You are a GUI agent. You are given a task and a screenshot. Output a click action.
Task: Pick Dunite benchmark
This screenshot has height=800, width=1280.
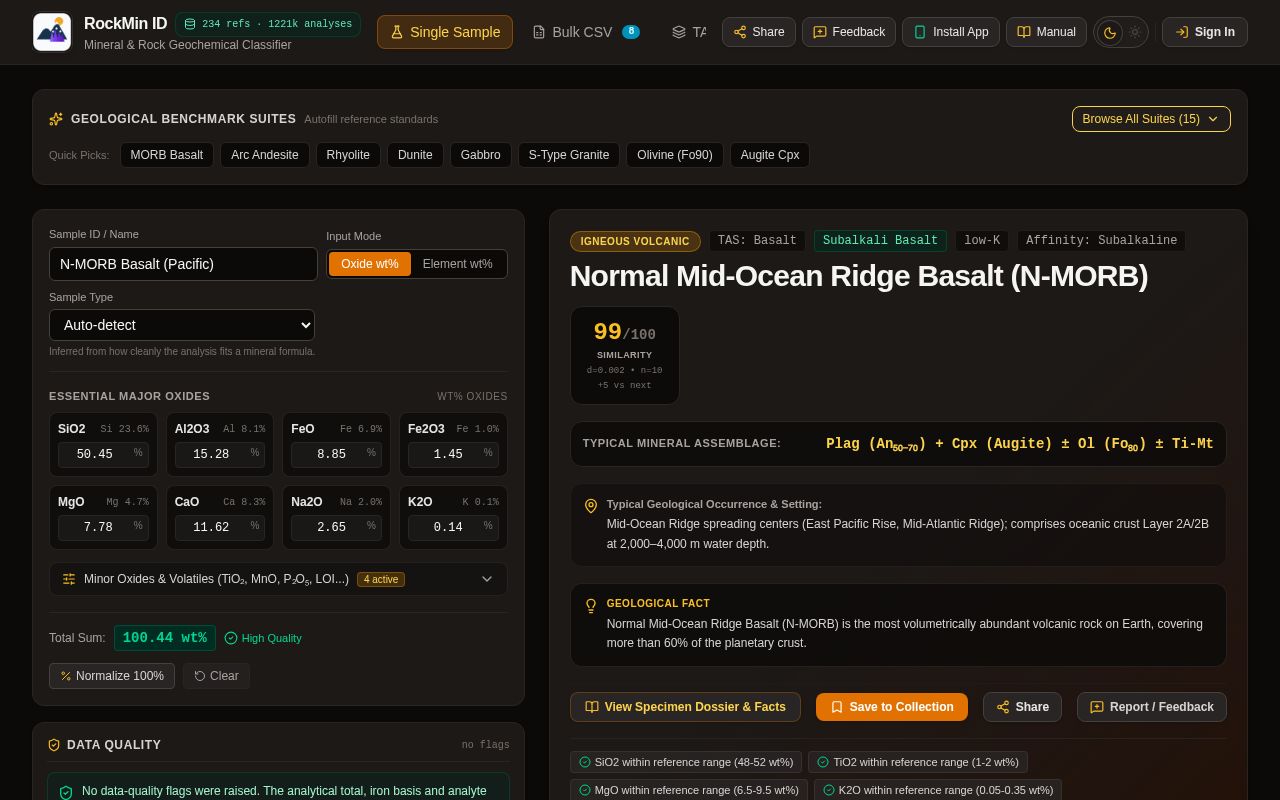coord(415,155)
